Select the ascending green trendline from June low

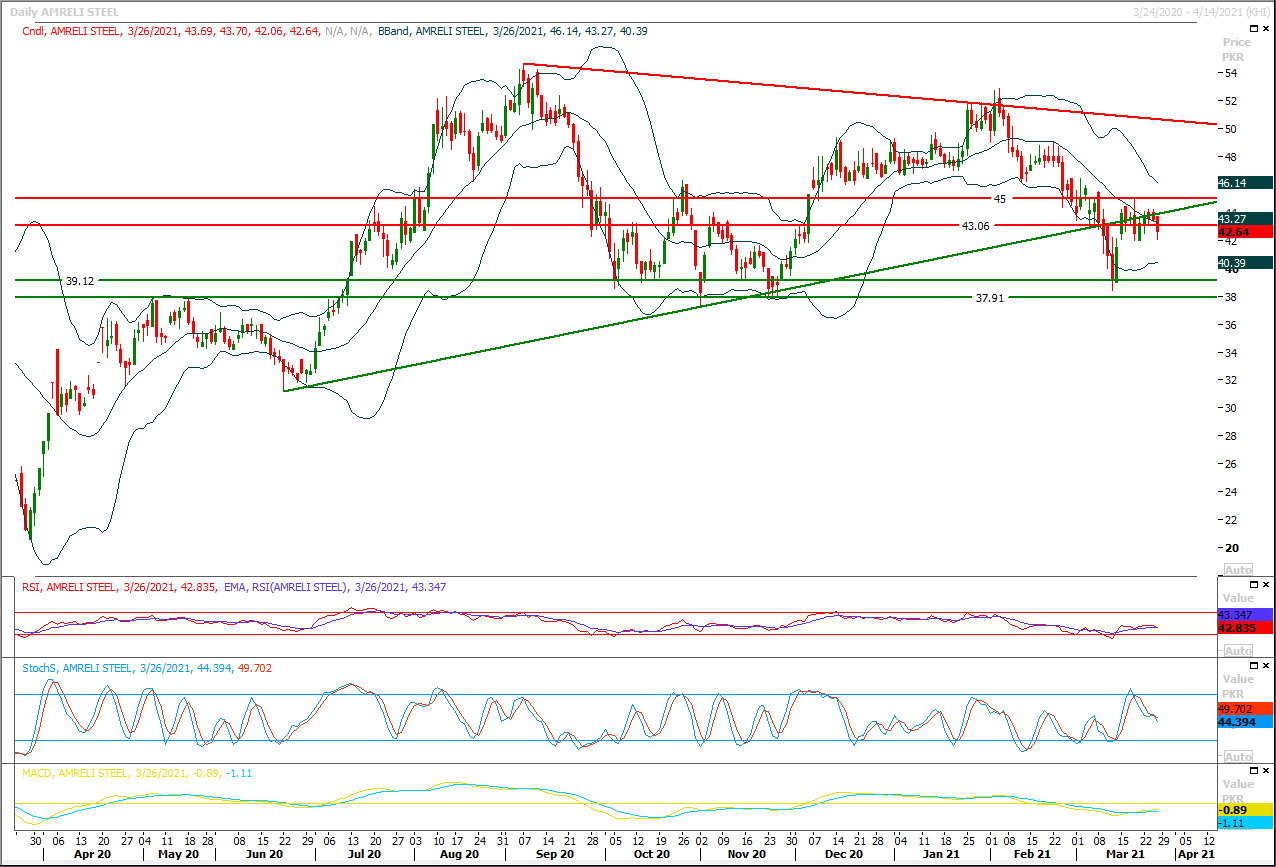point(750,296)
